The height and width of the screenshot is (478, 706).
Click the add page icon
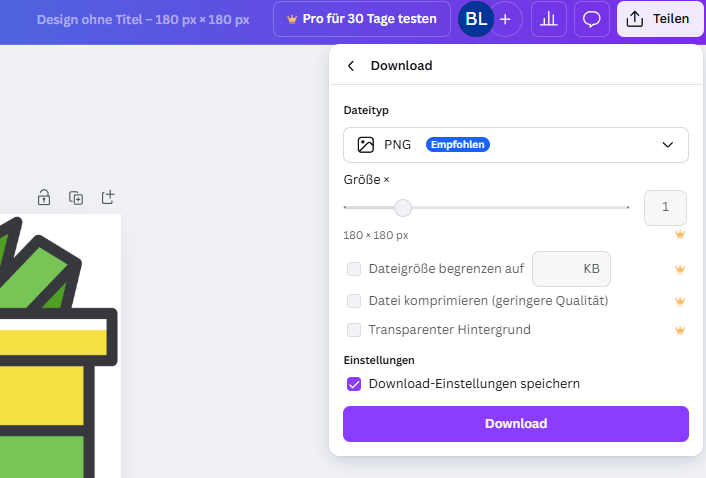108,198
